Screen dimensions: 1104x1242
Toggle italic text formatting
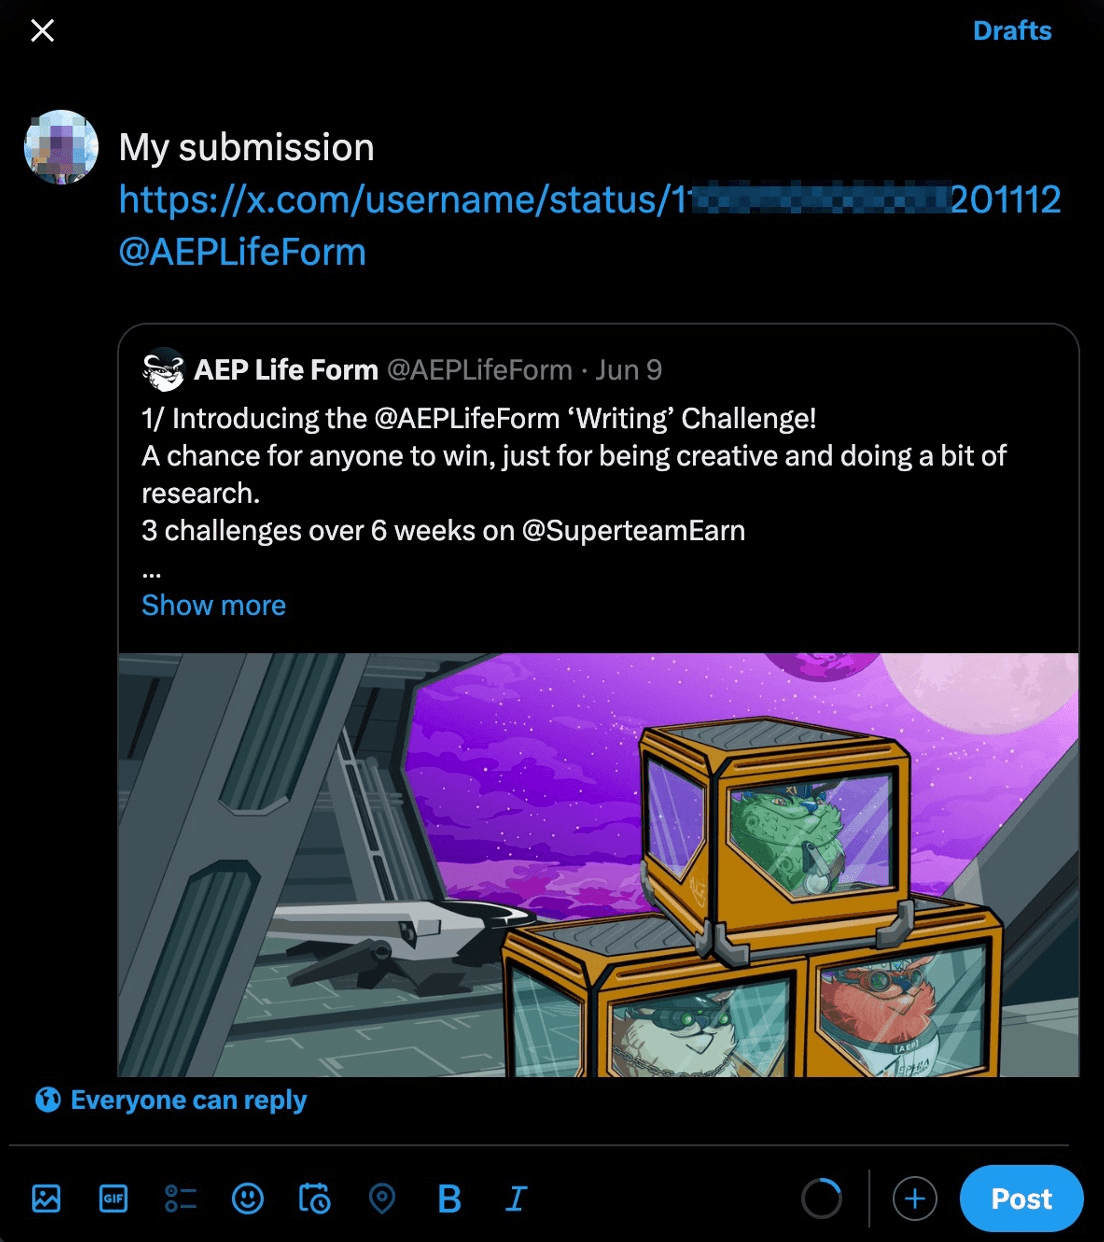(x=516, y=1198)
